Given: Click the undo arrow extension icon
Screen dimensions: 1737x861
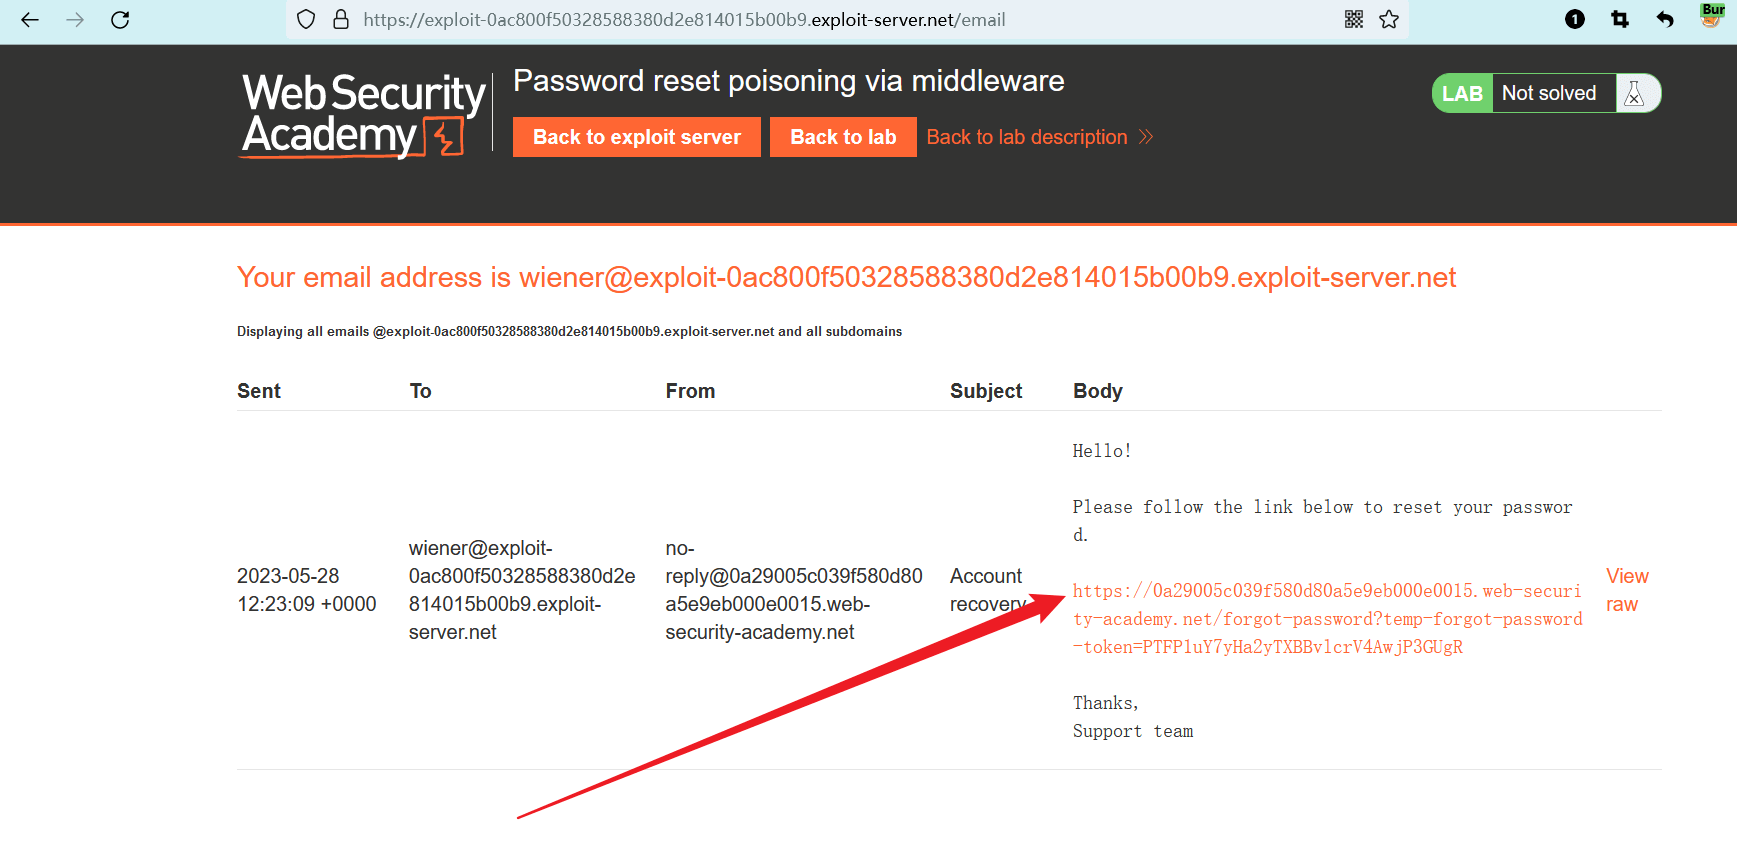Looking at the screenshot, I should point(1665,20).
